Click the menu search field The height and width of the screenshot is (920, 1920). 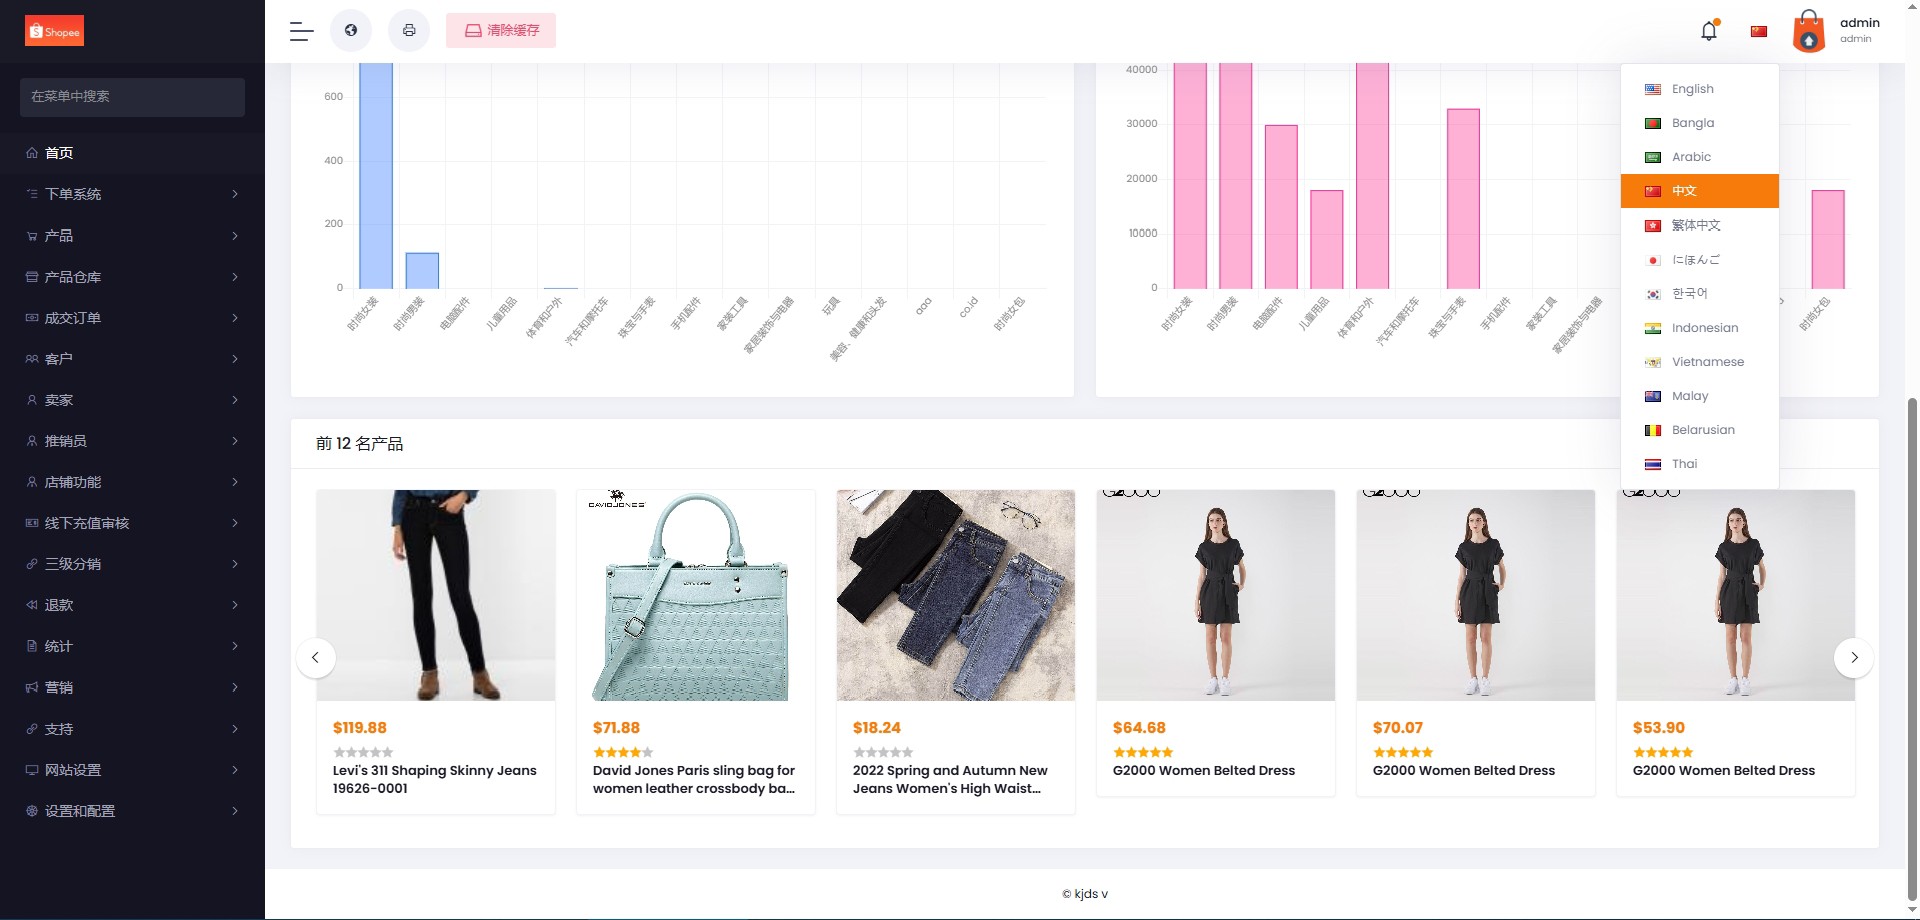132,97
